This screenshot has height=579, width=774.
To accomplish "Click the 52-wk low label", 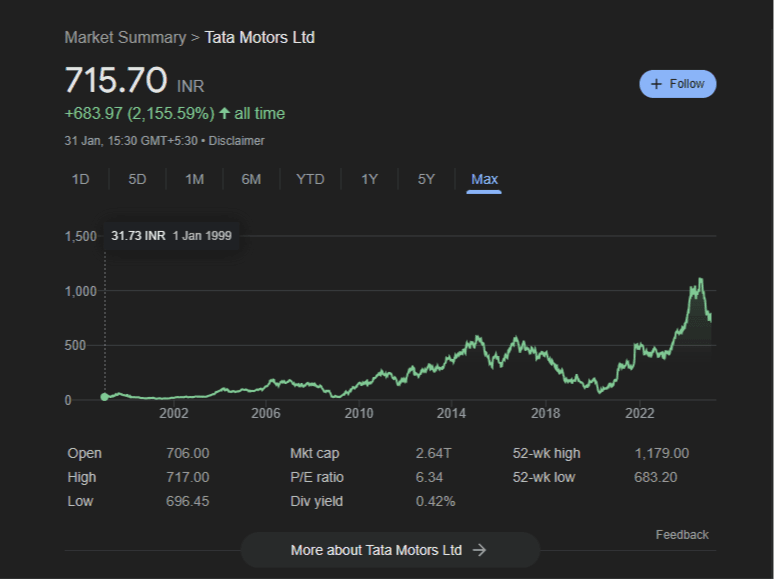I will [544, 477].
